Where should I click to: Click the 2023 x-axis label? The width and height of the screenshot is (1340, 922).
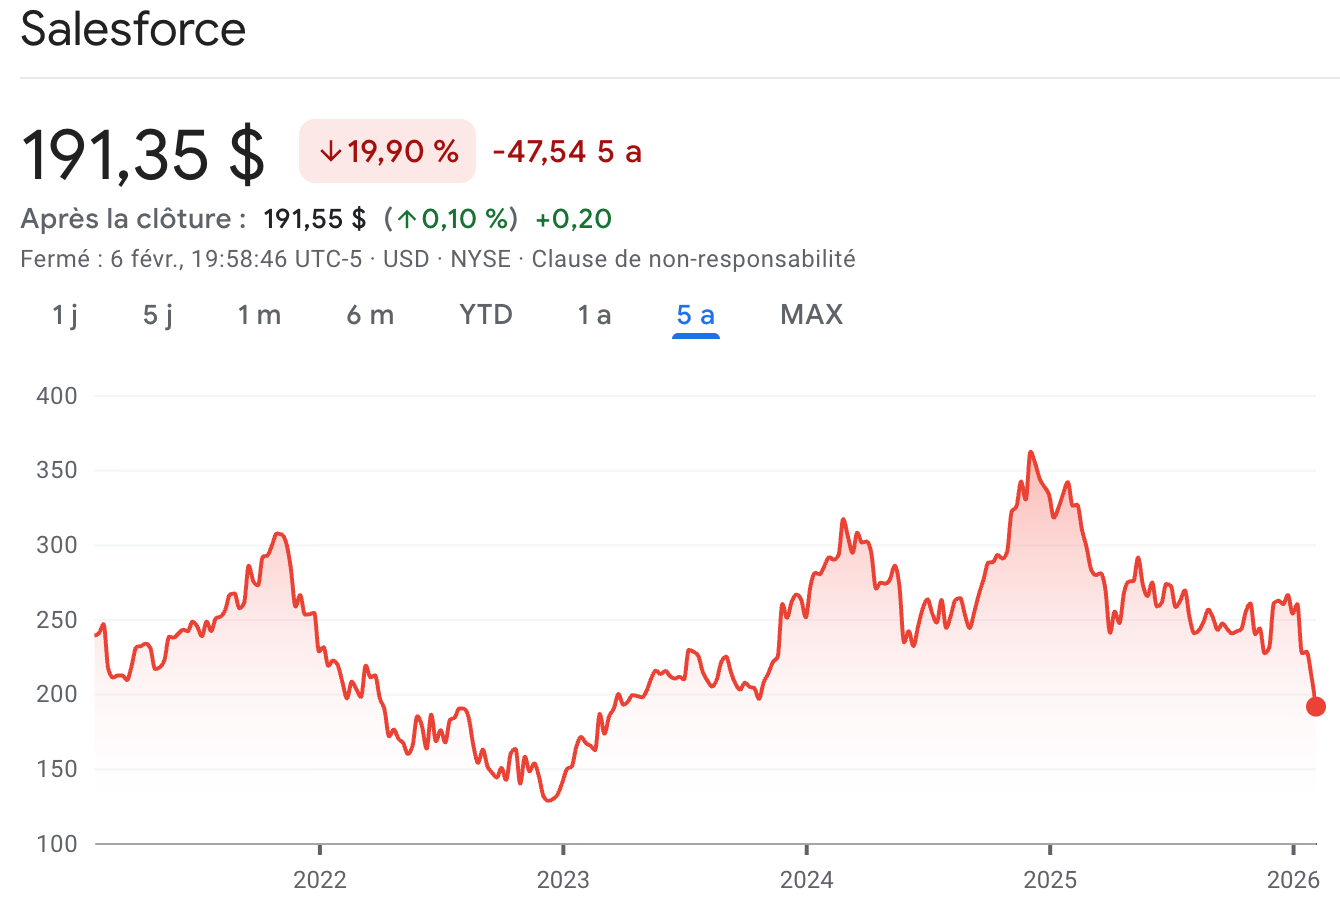(563, 880)
